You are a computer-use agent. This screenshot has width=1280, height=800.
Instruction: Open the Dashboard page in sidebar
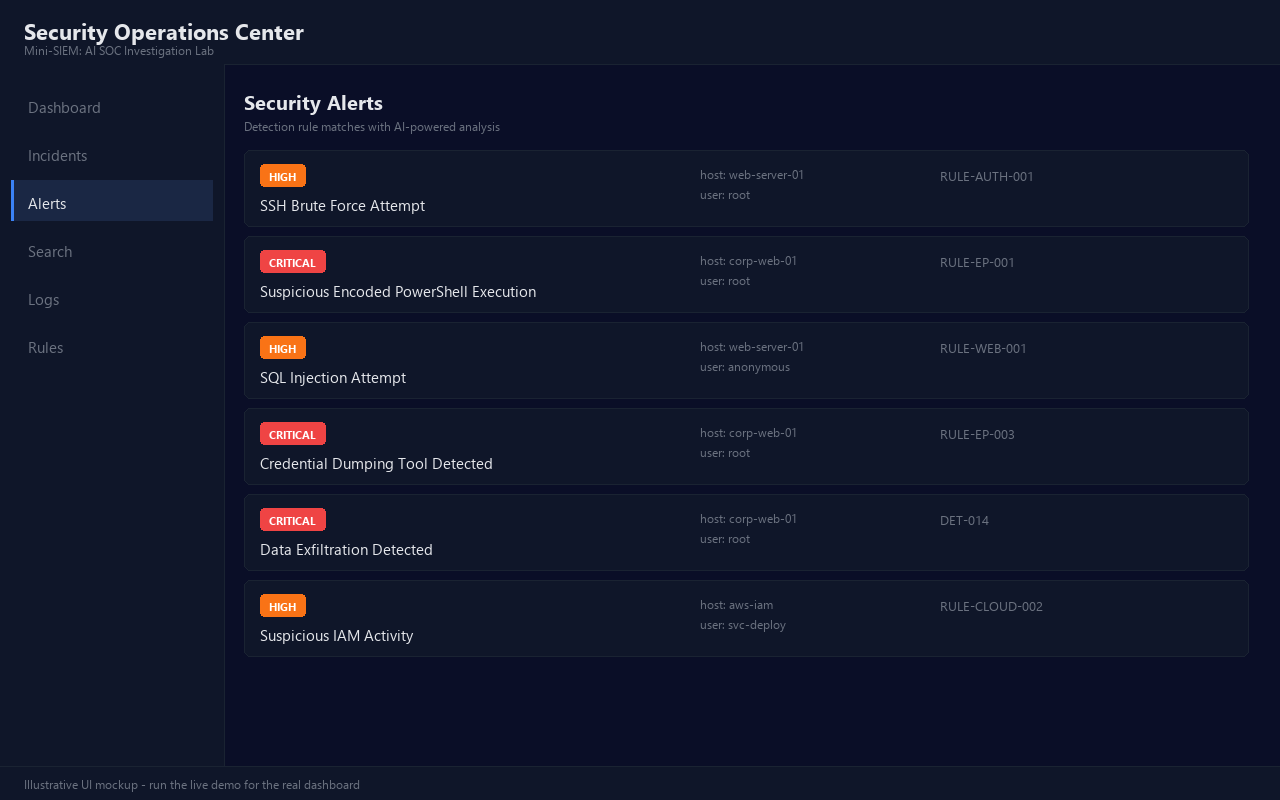(x=112, y=108)
